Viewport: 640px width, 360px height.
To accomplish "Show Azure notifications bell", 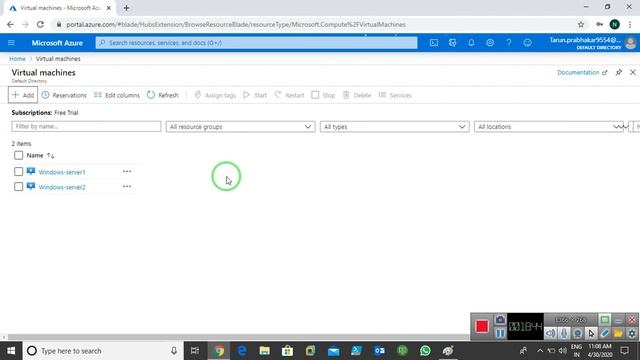I will [471, 43].
